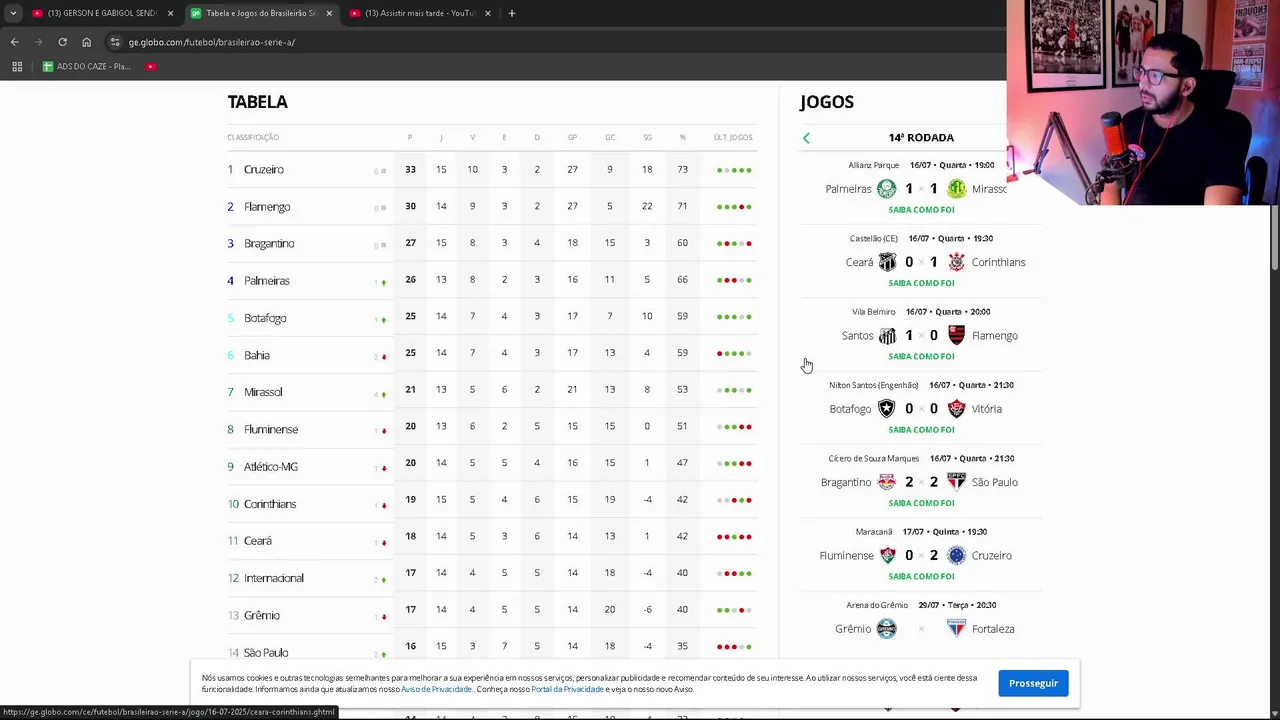Viewport: 1280px width, 720px height.
Task: Click the Bragantino crest in Jogos
Action: pyautogui.click(x=886, y=482)
